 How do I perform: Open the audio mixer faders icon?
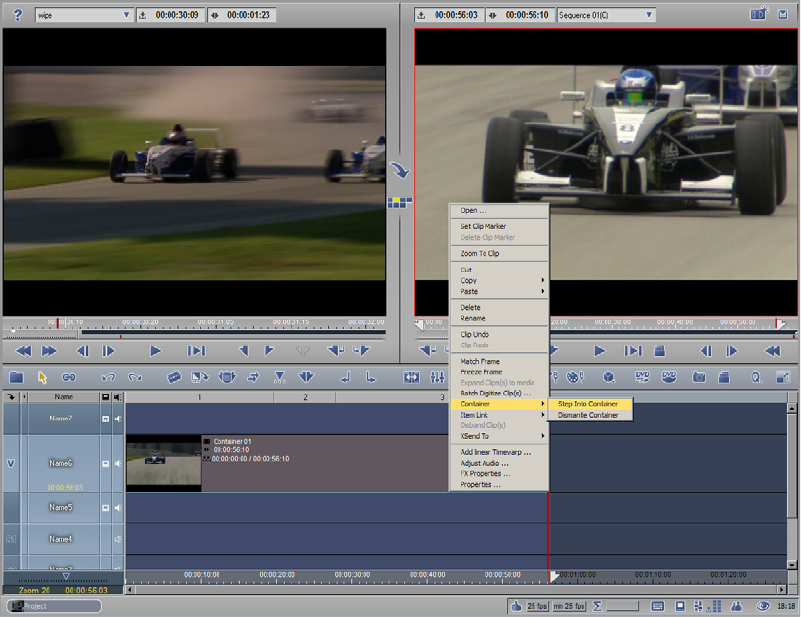[x=437, y=377]
